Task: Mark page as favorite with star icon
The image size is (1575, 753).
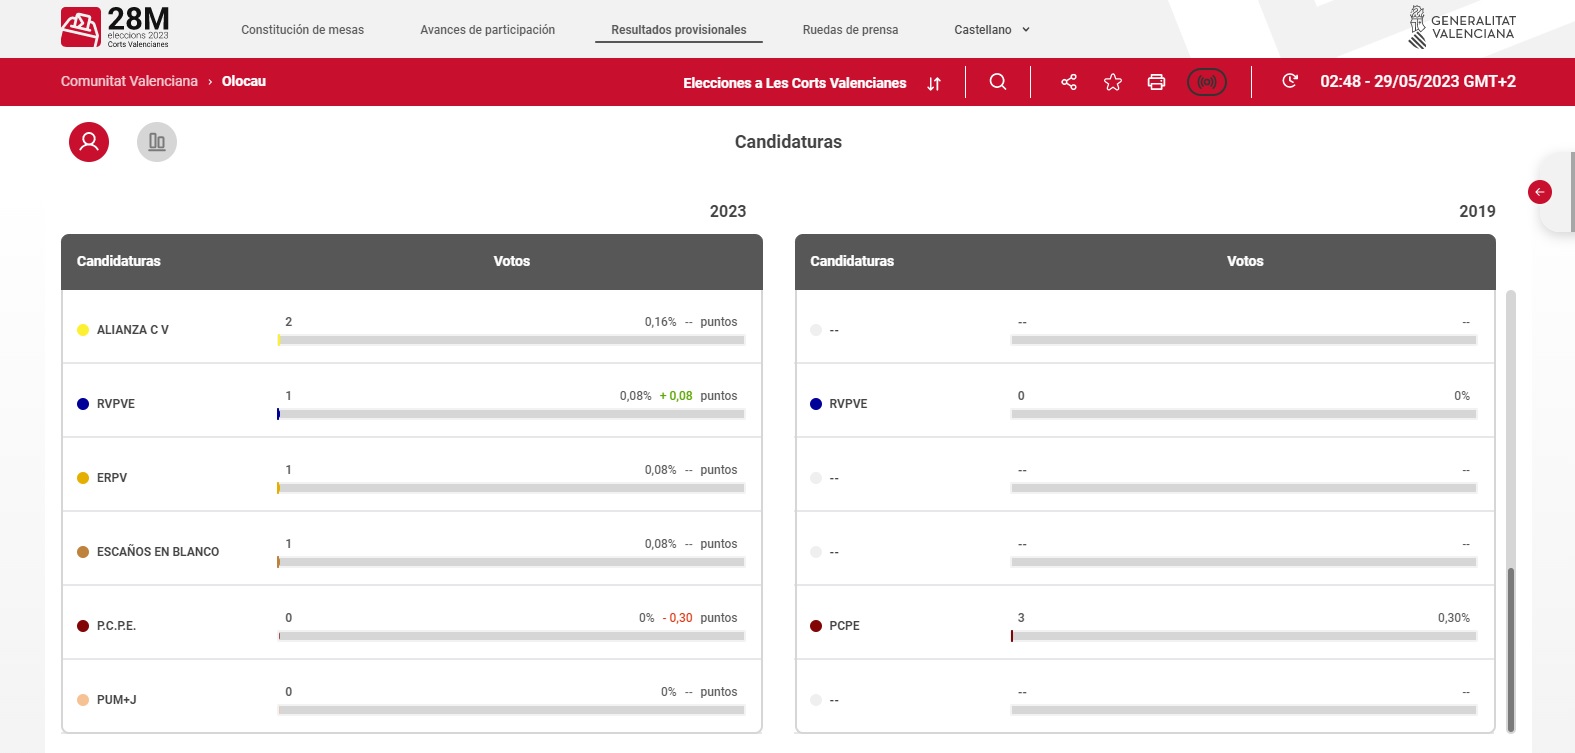Action: [x=1112, y=82]
